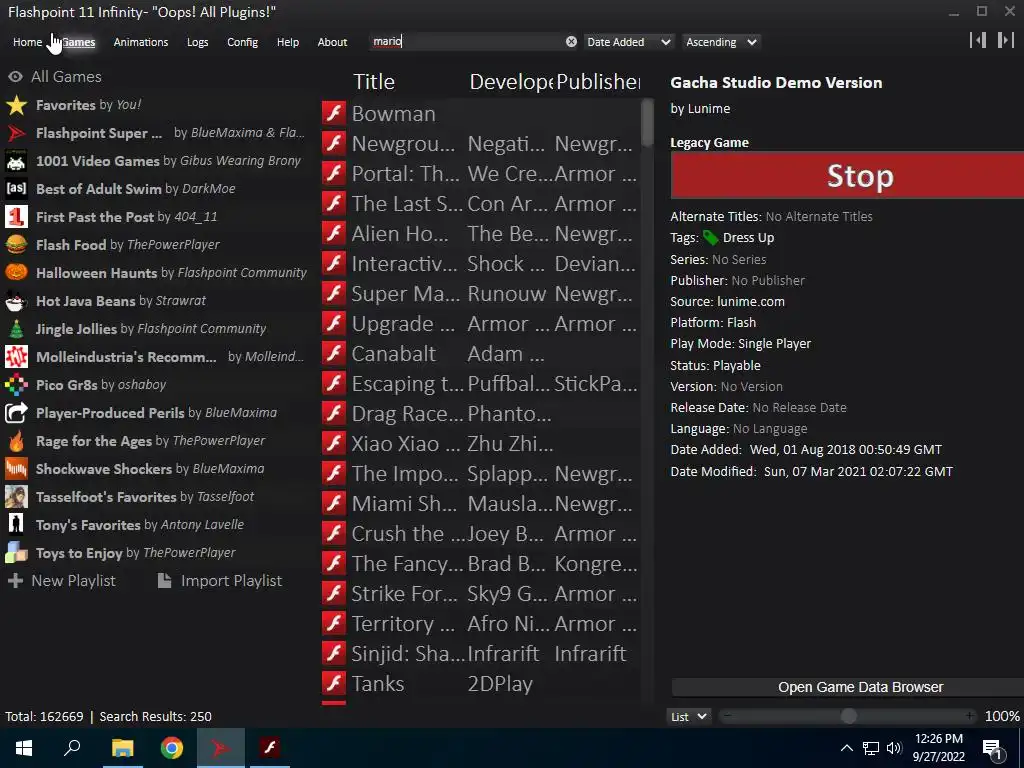
Task: Open the Animations tab
Action: tap(141, 42)
